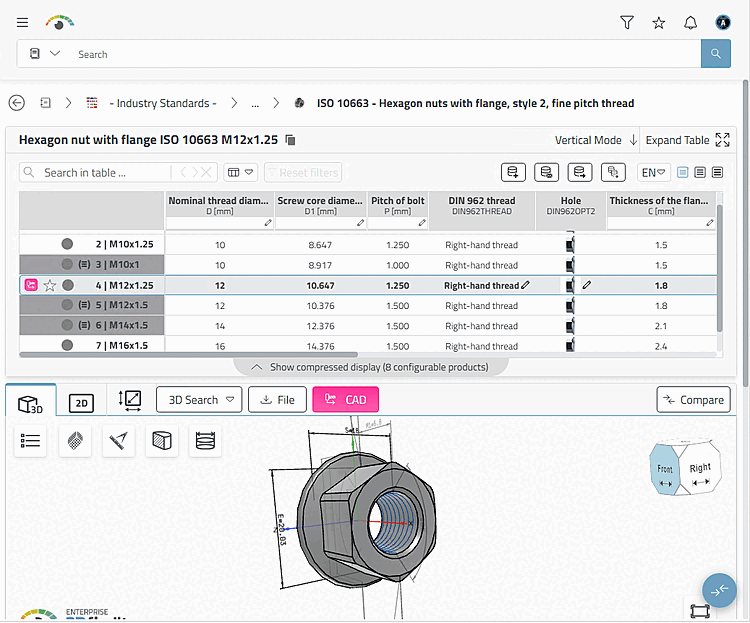Open favorites star in header
Image resolution: width=750 pixels, height=623 pixels.
[x=659, y=22]
